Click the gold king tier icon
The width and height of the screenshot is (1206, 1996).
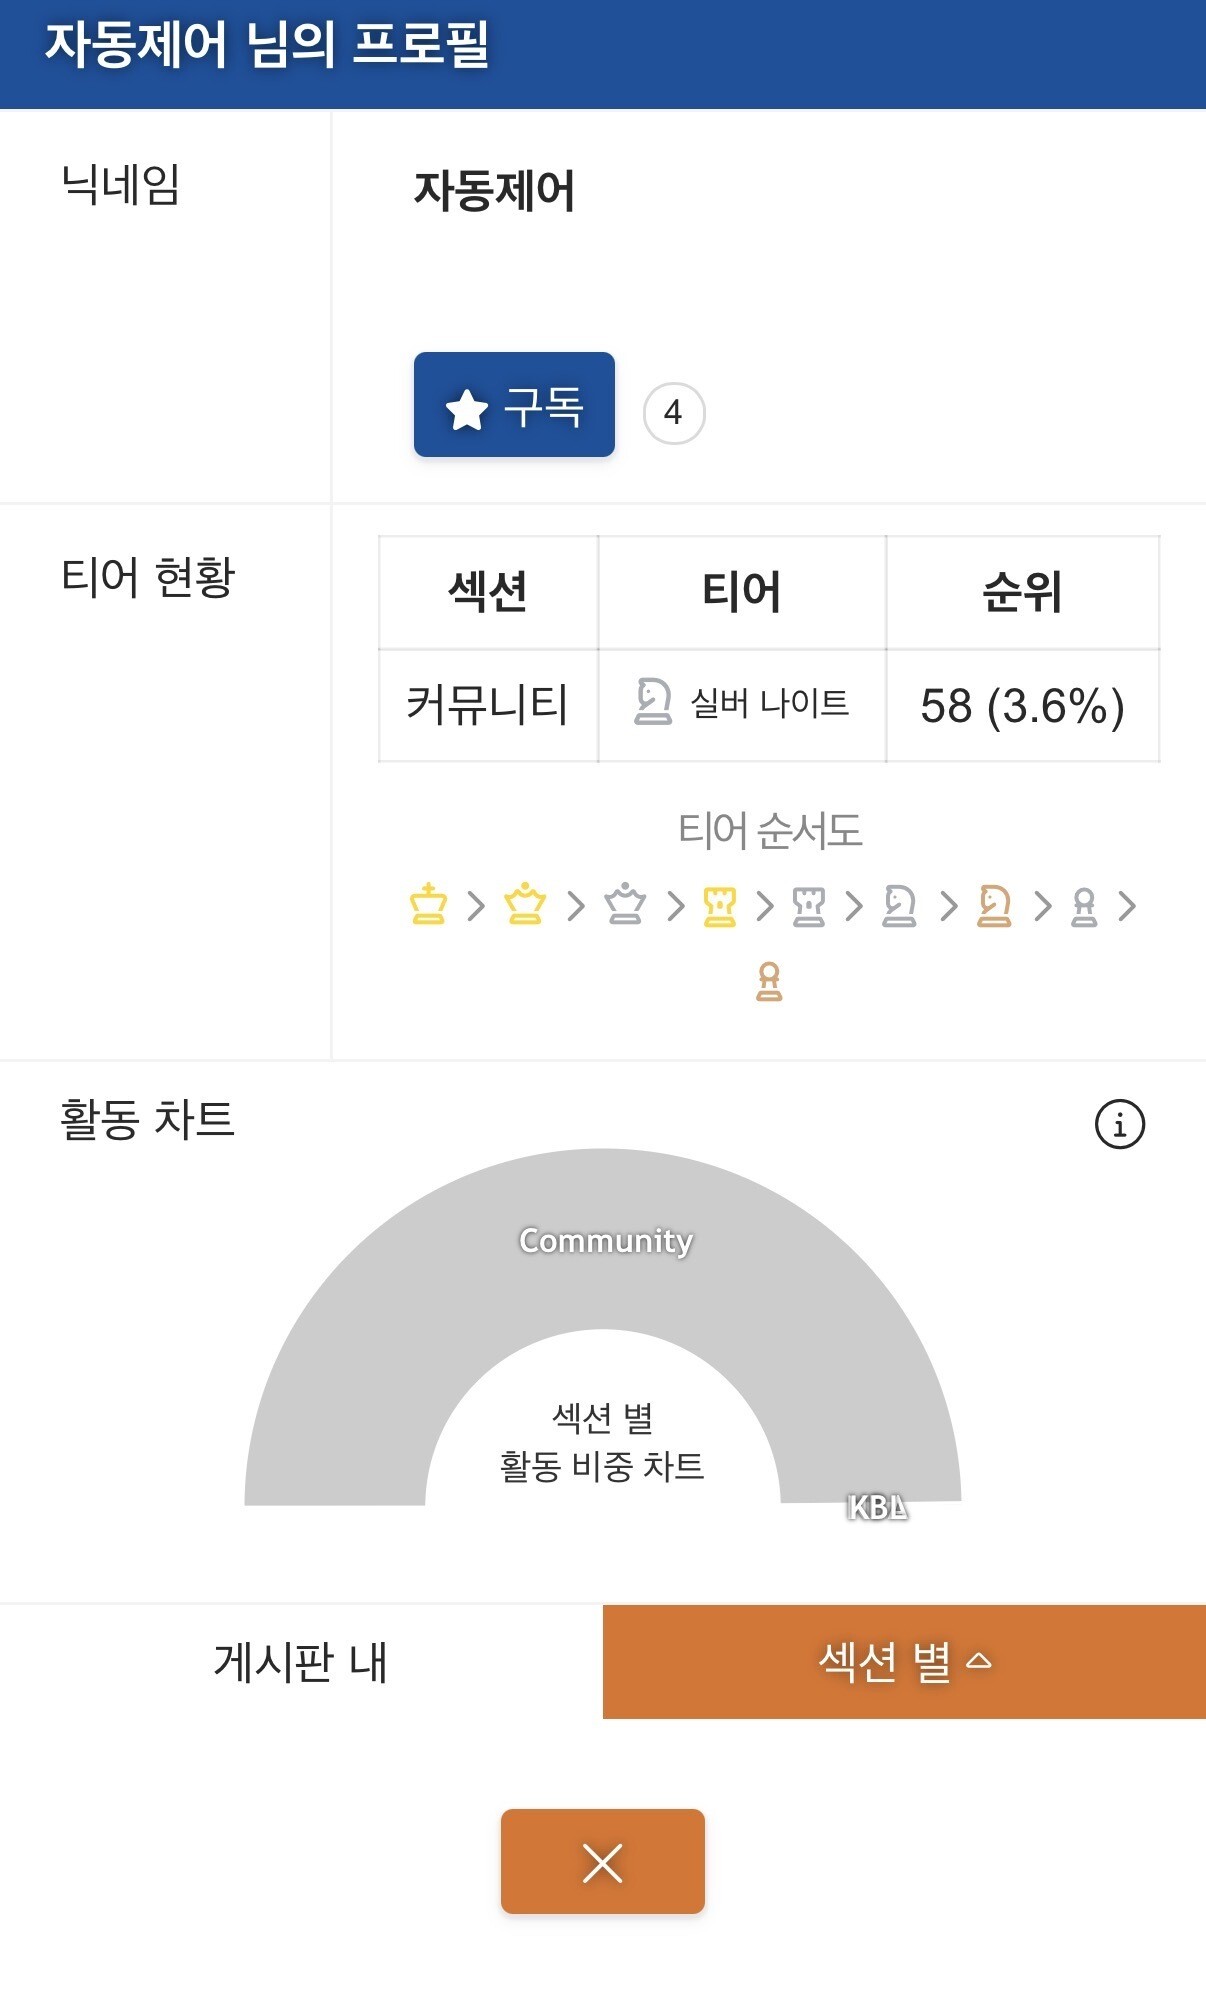click(x=428, y=904)
